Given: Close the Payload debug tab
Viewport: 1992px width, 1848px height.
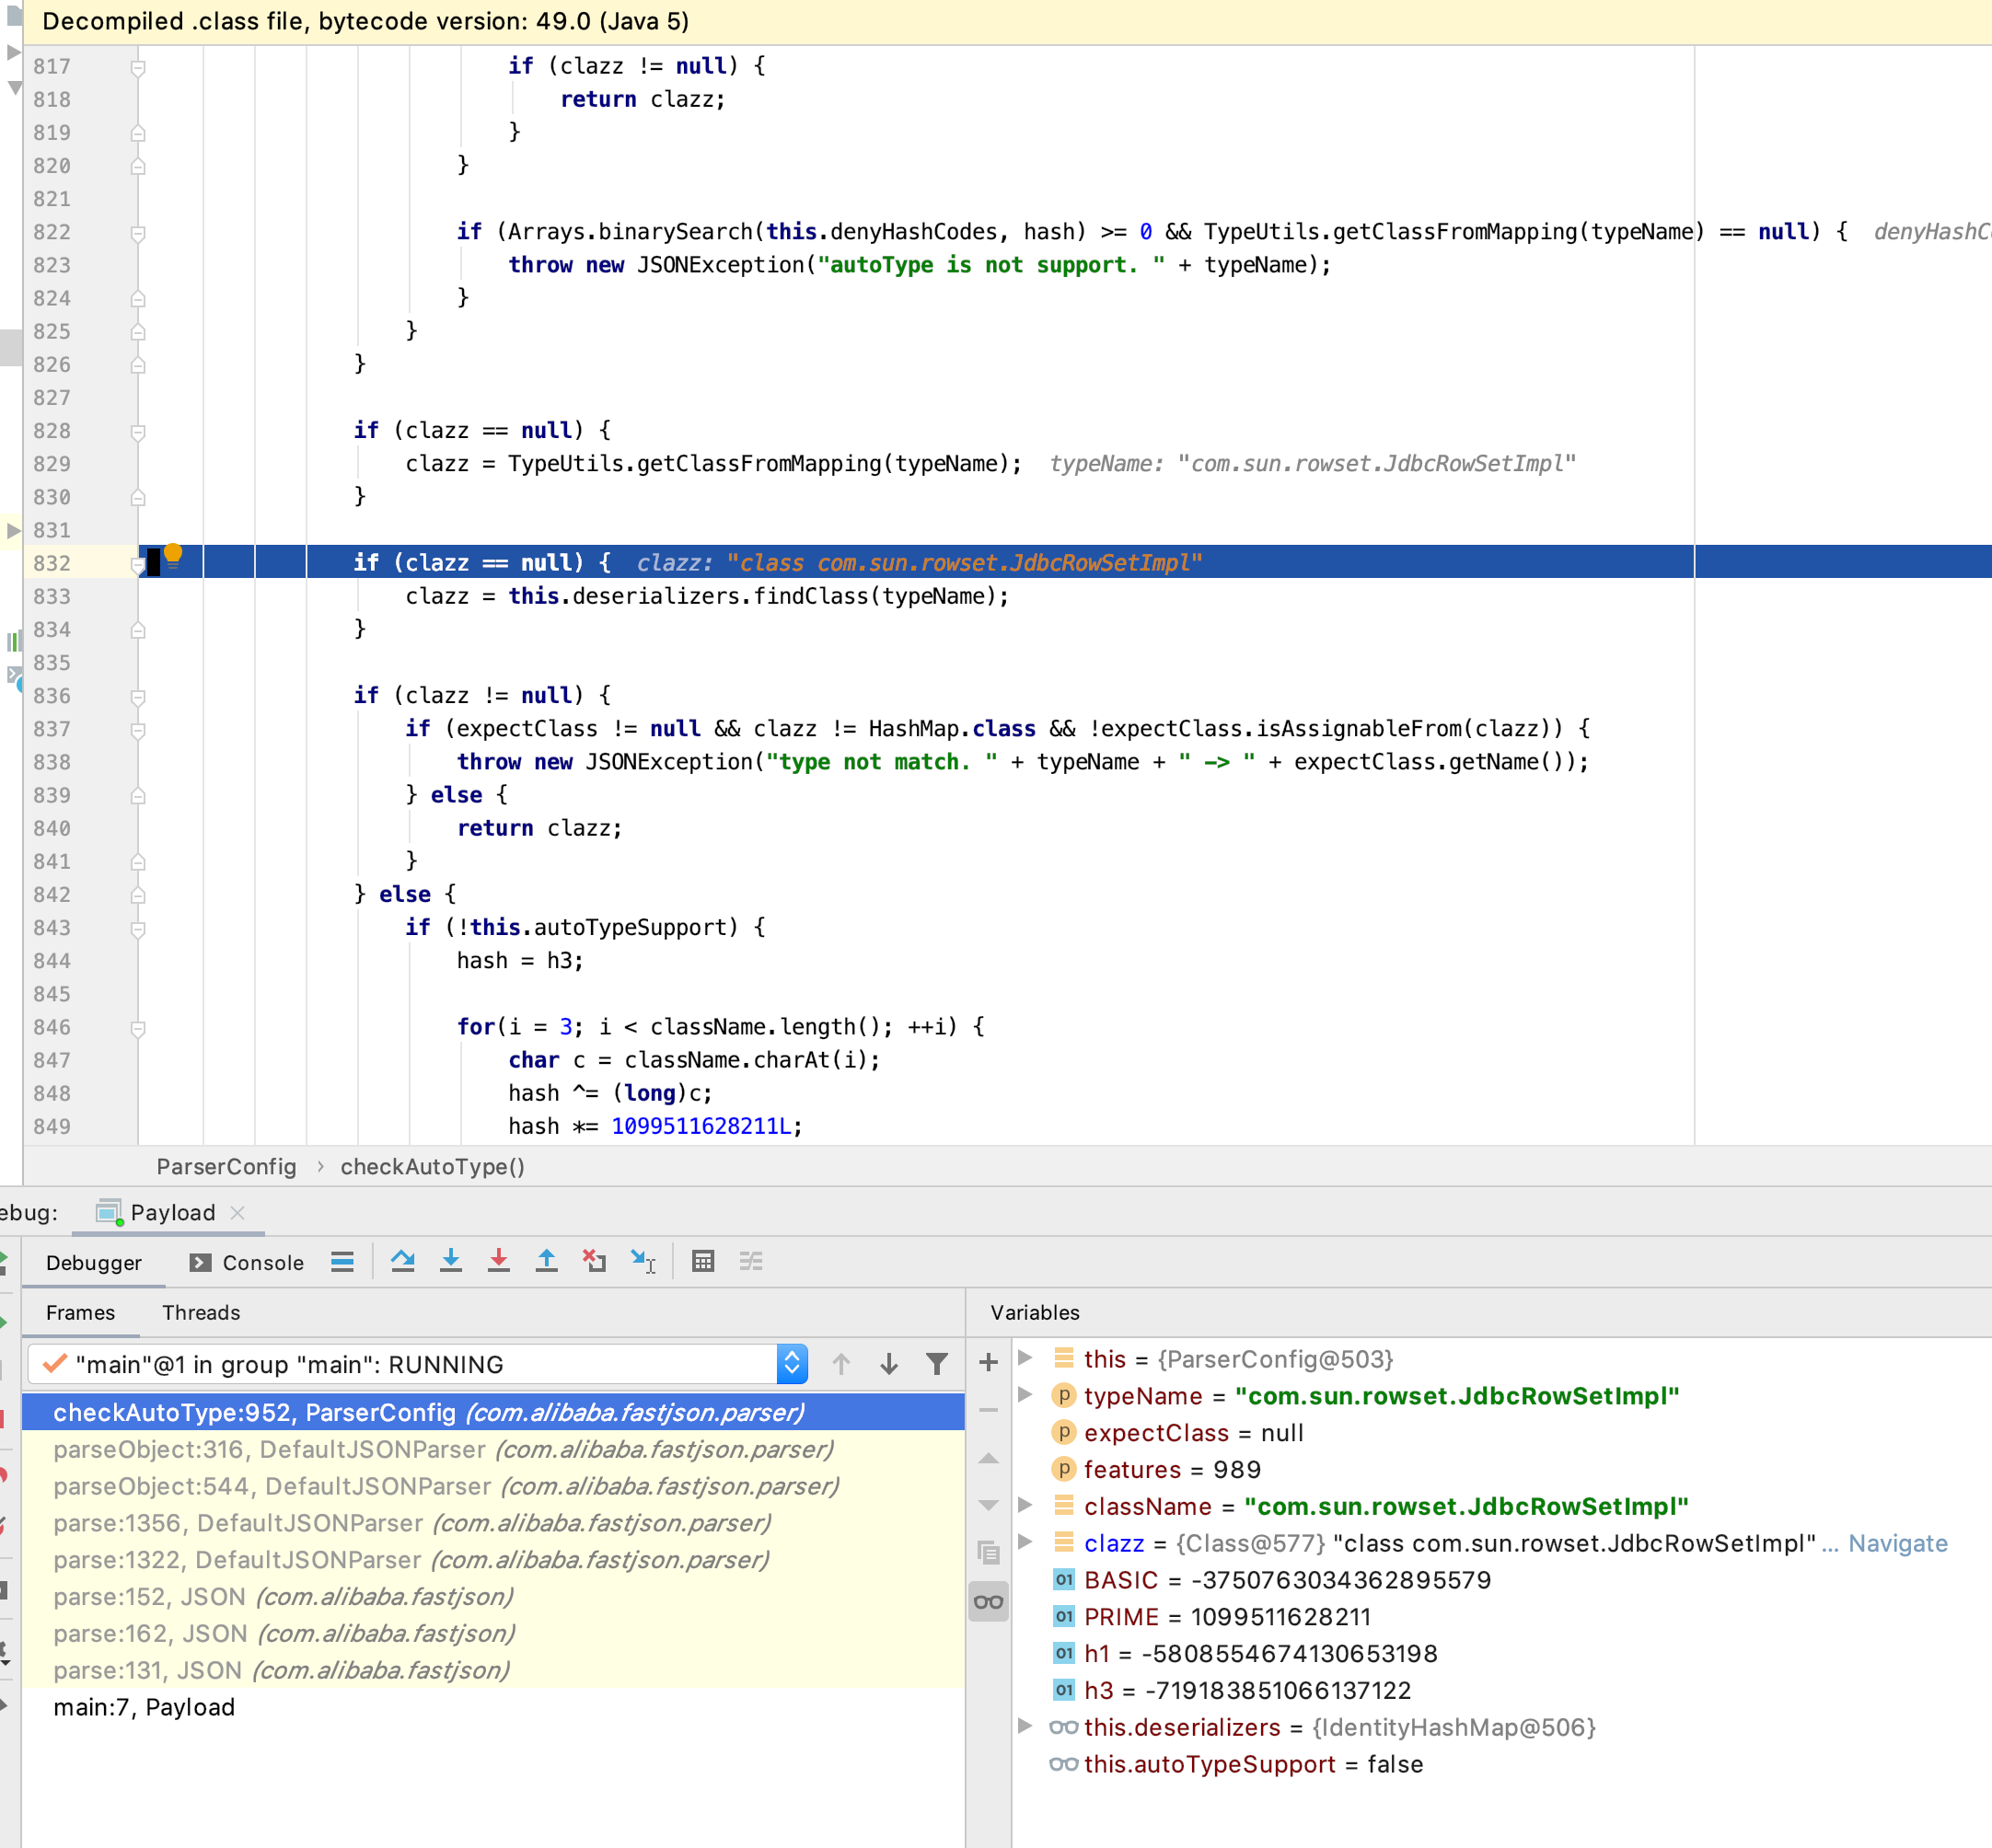Looking at the screenshot, I should [x=237, y=1213].
